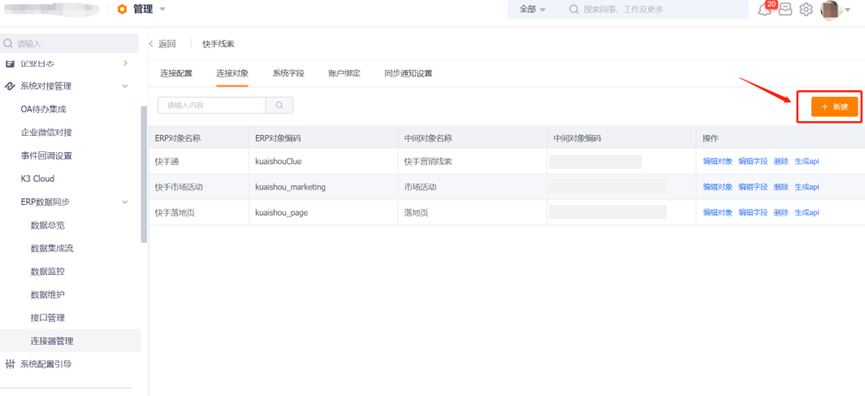Click the 快手营销线索 cell
The width and height of the screenshot is (865, 396).
[x=429, y=162]
